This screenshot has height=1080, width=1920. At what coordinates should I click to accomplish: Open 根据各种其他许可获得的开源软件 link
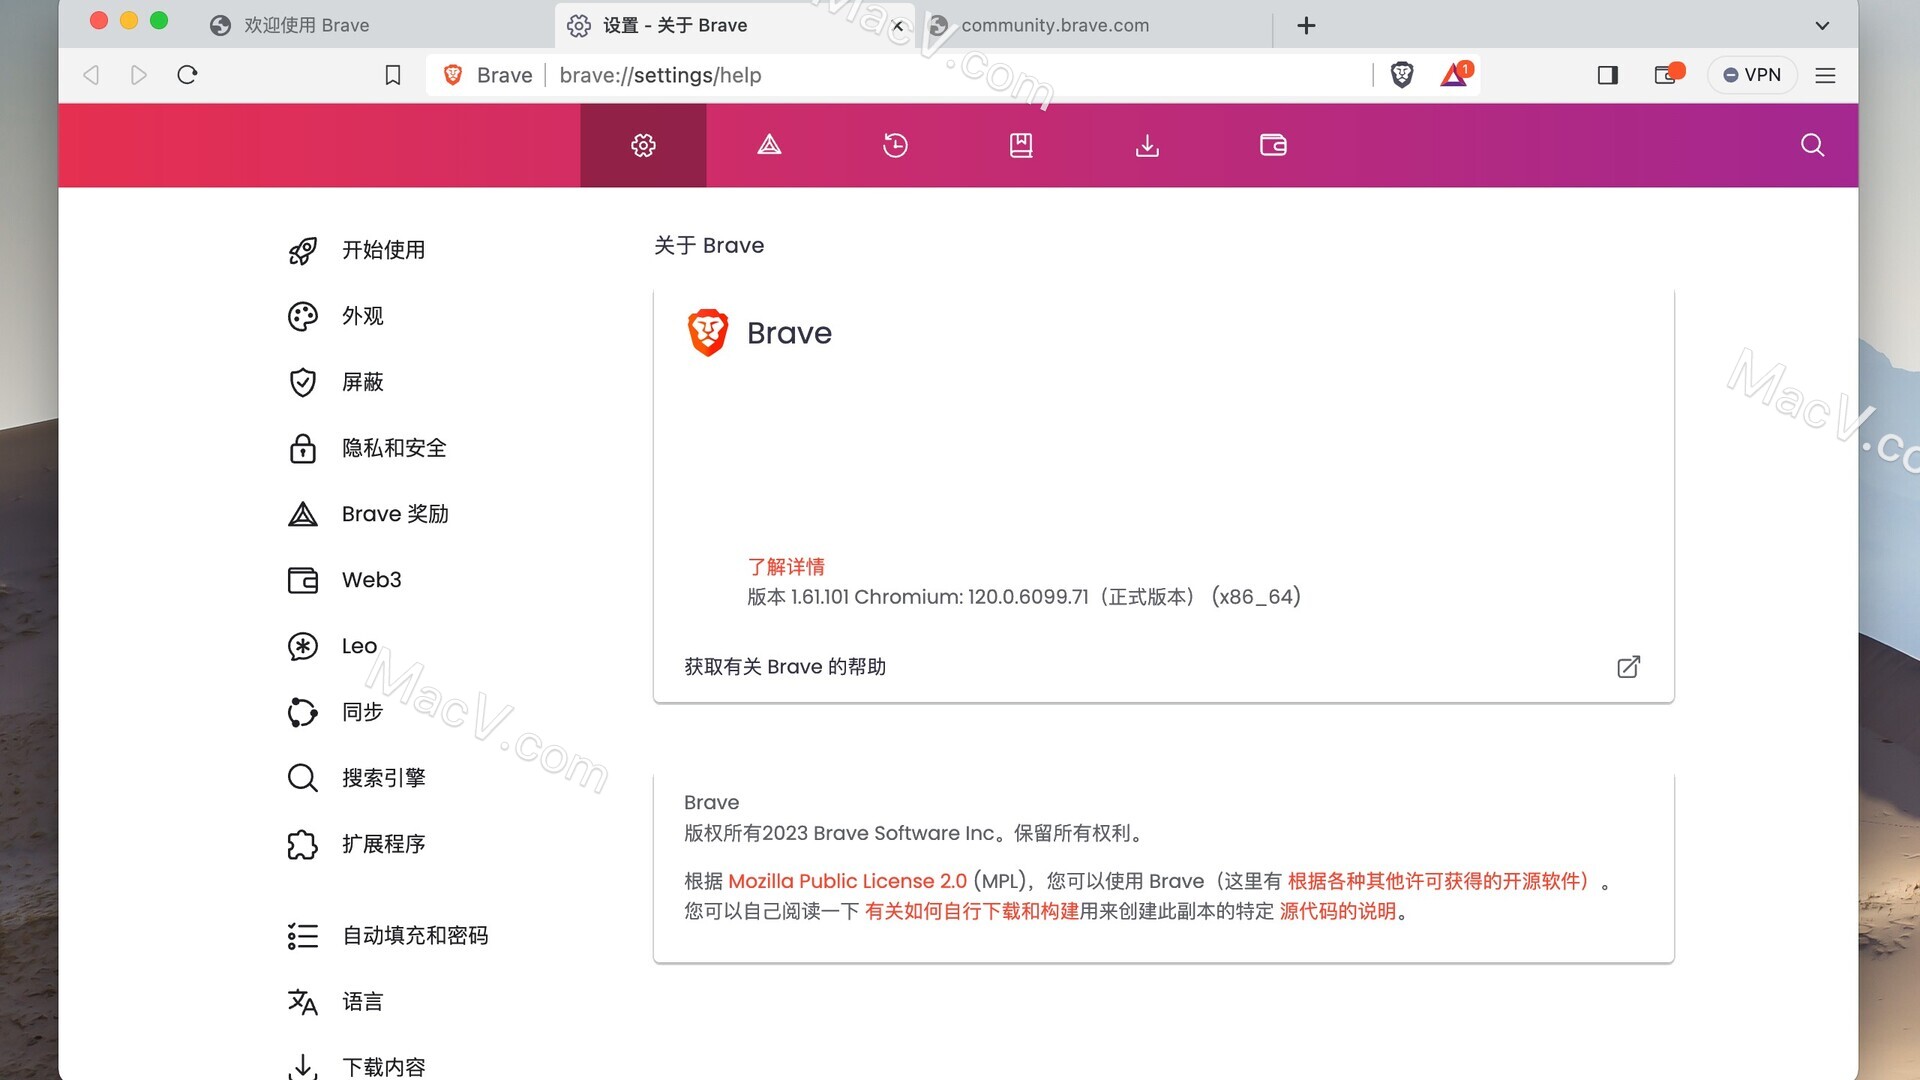pyautogui.click(x=1438, y=881)
